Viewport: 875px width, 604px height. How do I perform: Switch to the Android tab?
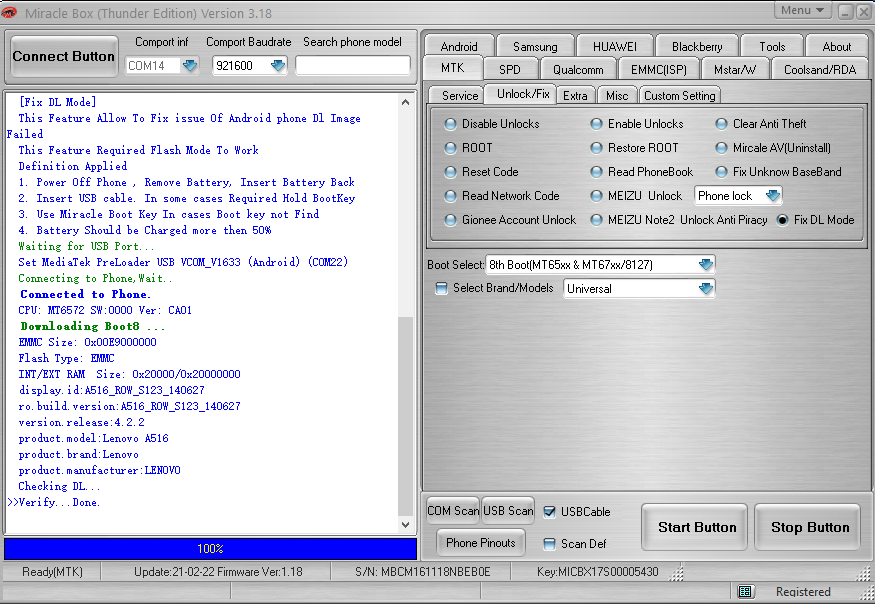click(459, 46)
